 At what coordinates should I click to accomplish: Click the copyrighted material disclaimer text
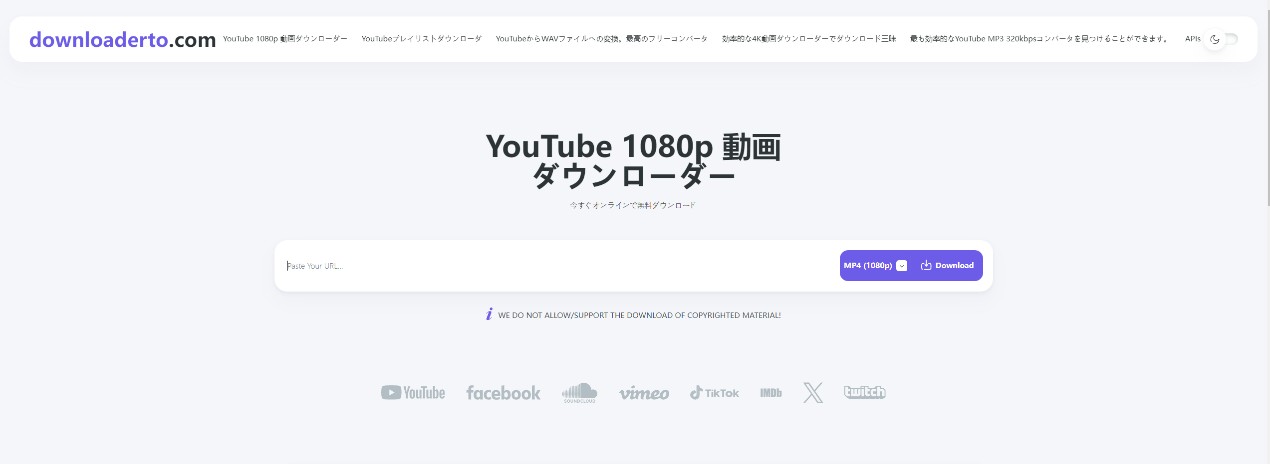(x=639, y=315)
